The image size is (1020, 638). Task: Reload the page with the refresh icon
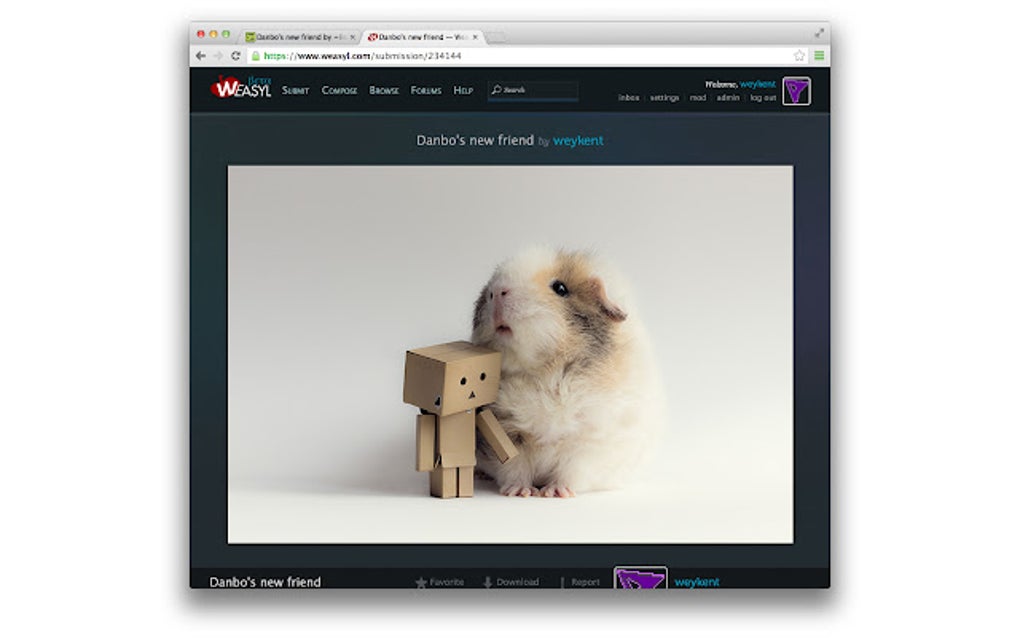(235, 56)
